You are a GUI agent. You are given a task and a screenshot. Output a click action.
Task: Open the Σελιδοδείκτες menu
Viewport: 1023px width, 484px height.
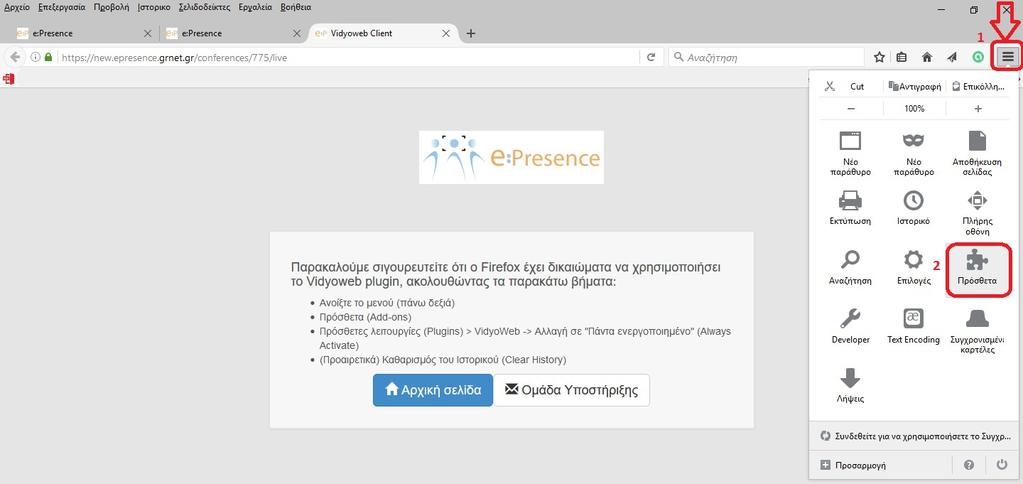coord(203,7)
